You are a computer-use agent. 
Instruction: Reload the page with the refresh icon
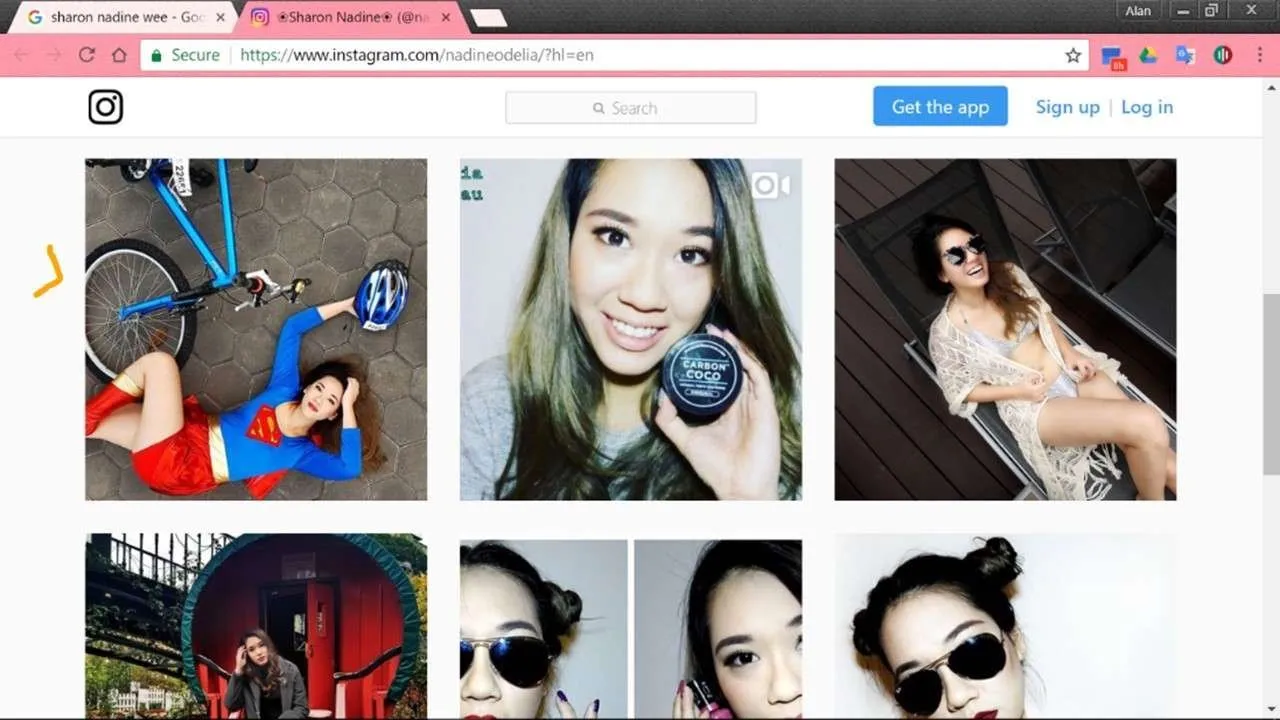click(x=87, y=55)
